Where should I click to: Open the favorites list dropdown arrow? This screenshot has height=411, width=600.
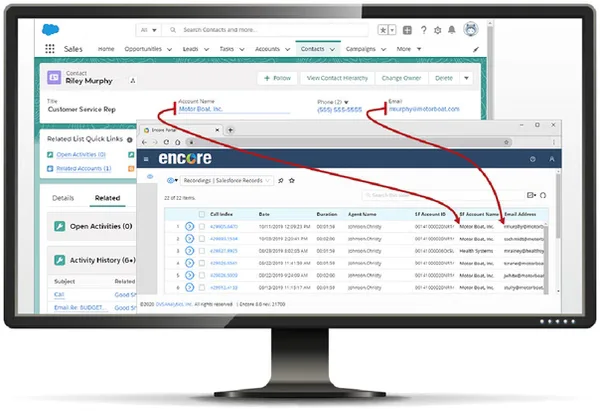tap(392, 30)
